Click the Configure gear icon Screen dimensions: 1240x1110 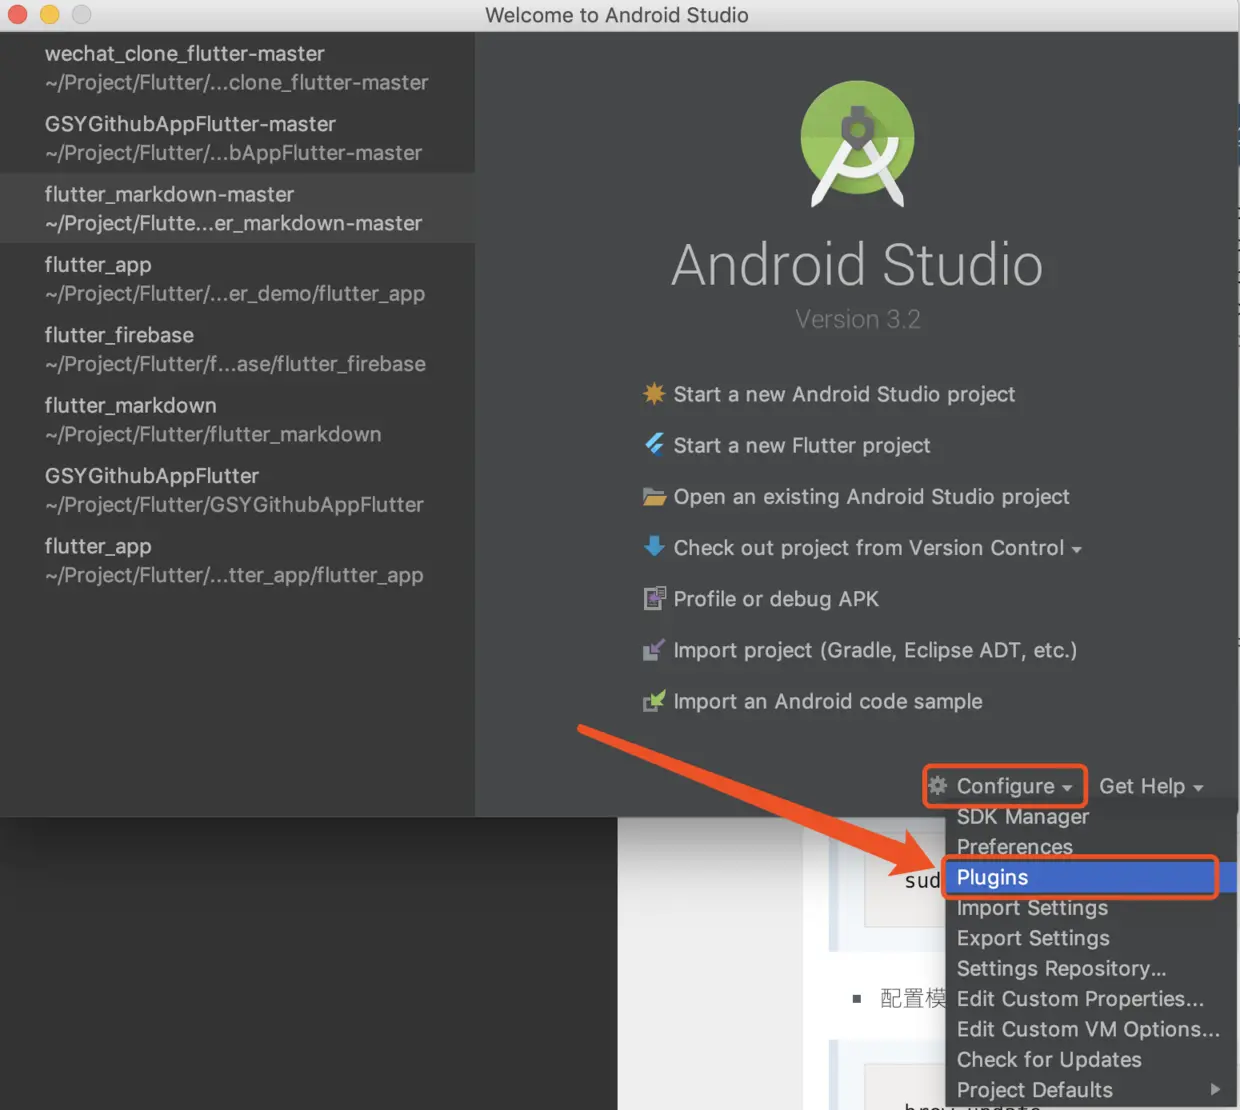[938, 786]
